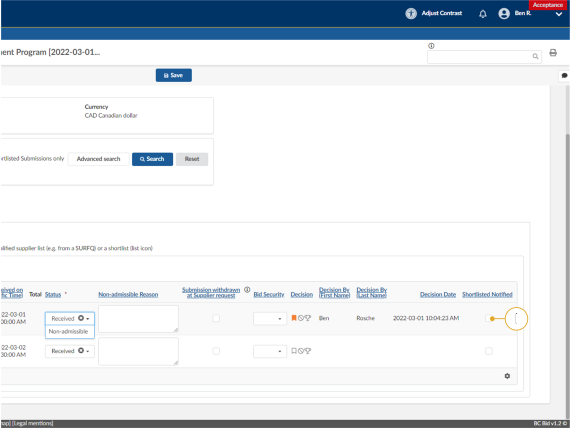Viewport: 570px width, 428px height.
Task: Click the printer icon
Action: tap(553, 53)
